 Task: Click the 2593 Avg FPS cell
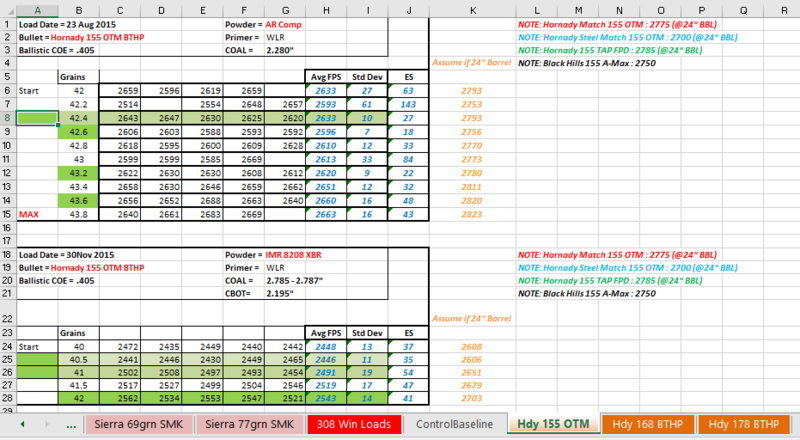pos(326,104)
